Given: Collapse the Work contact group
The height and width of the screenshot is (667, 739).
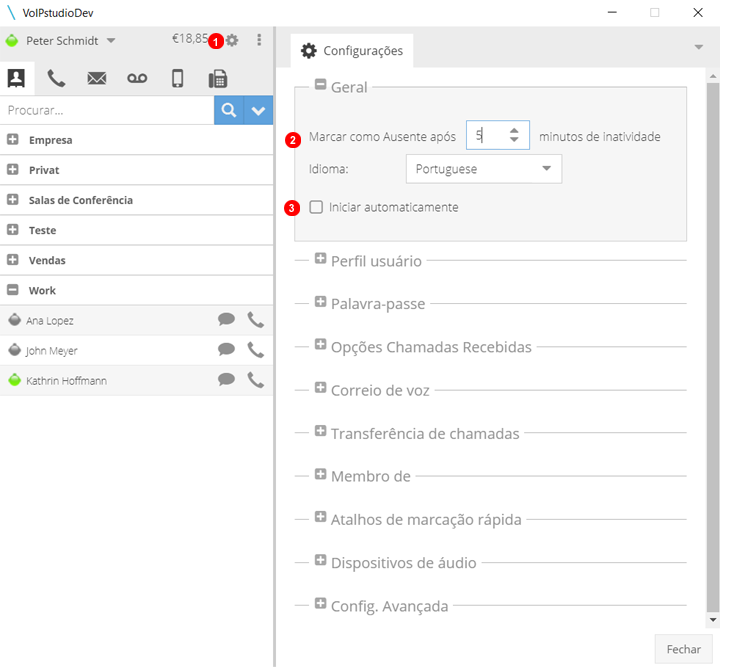Looking at the screenshot, I should click(13, 290).
